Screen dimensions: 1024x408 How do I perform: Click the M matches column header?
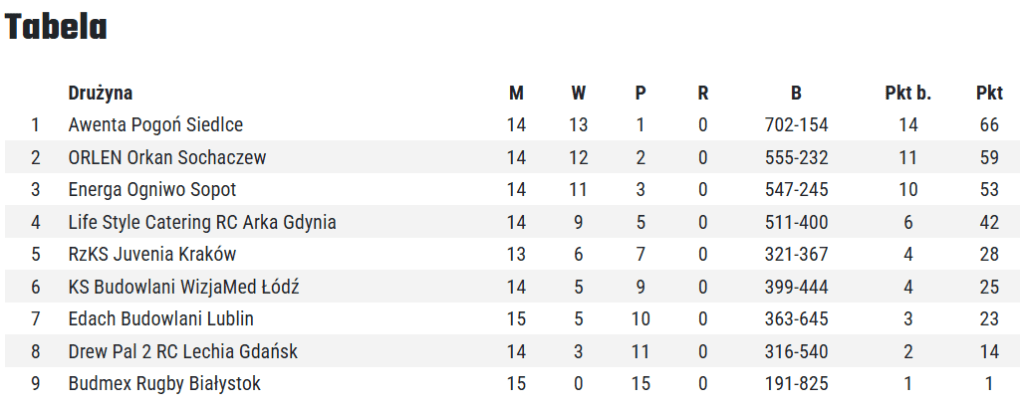point(516,93)
